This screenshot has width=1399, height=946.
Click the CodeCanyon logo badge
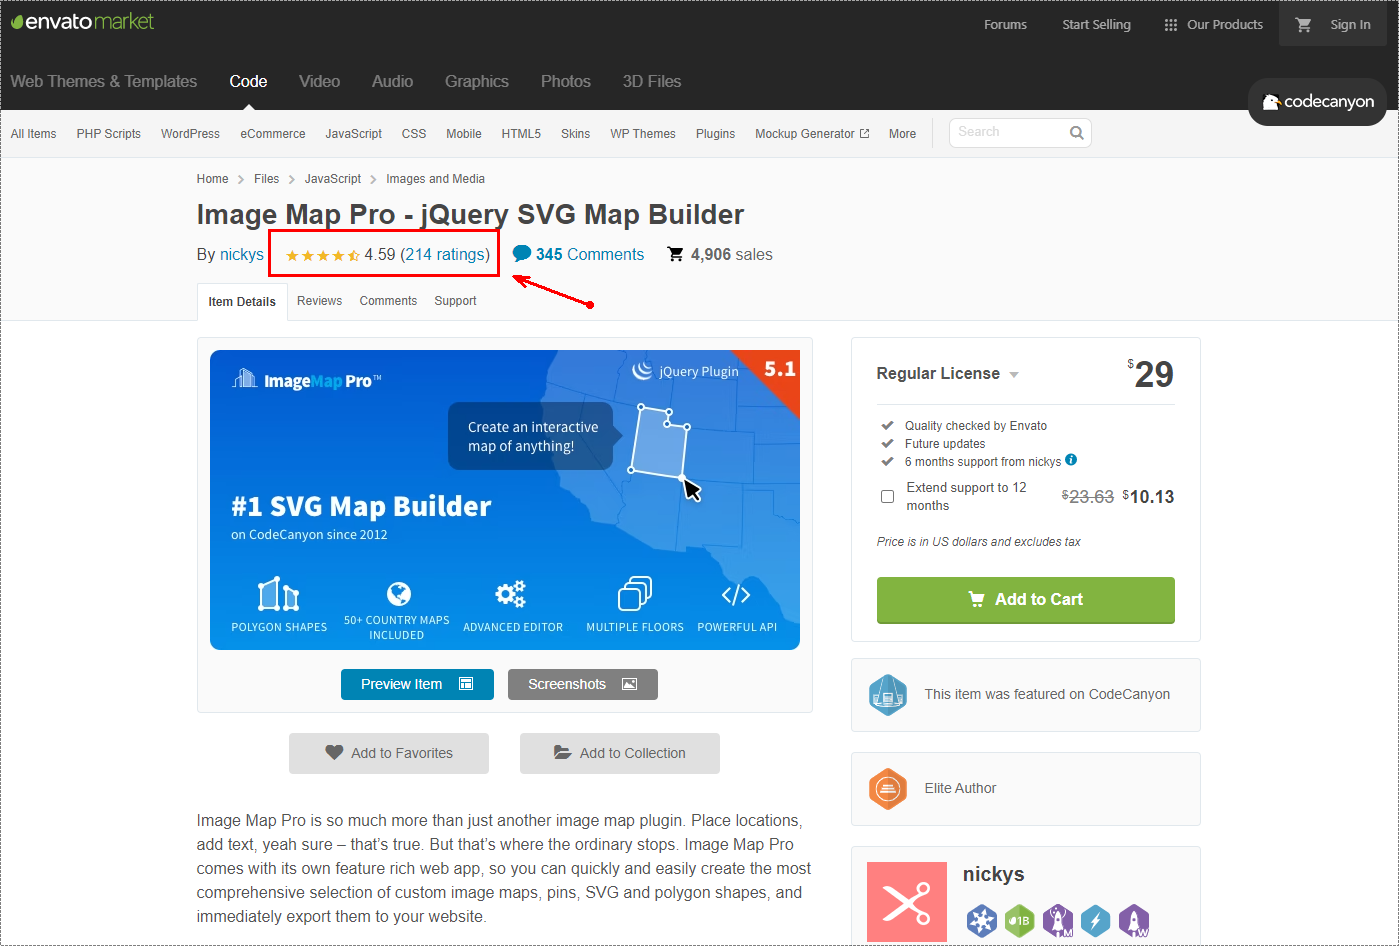(1317, 101)
